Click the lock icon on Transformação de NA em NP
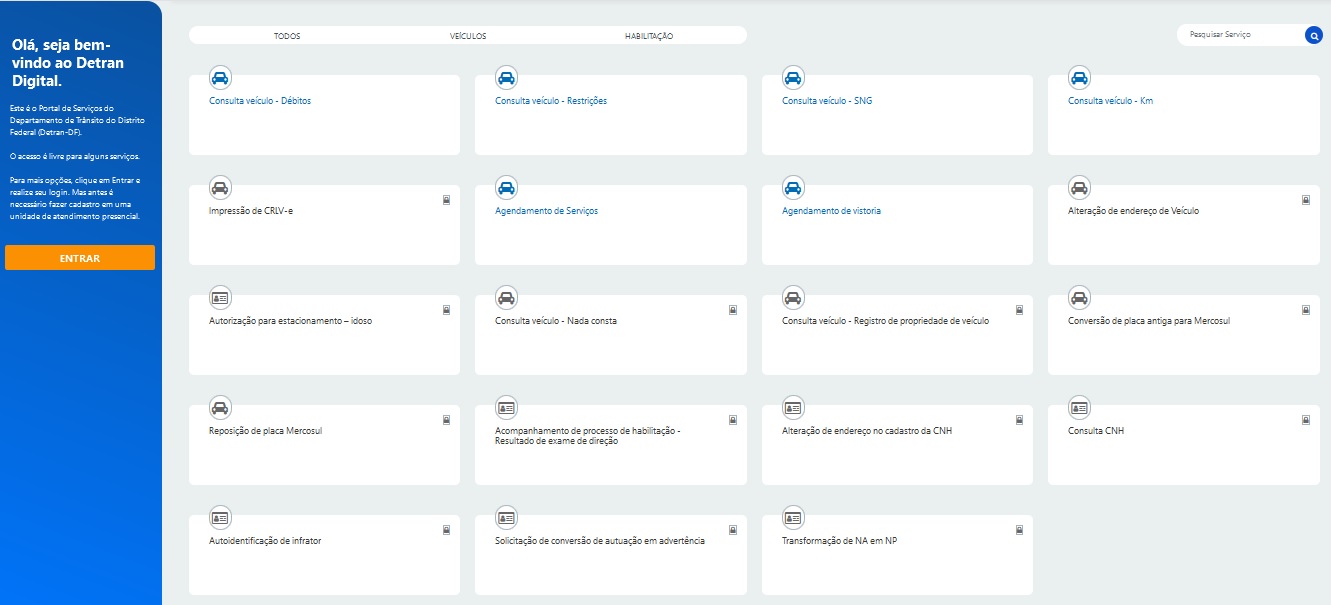 point(1019,530)
